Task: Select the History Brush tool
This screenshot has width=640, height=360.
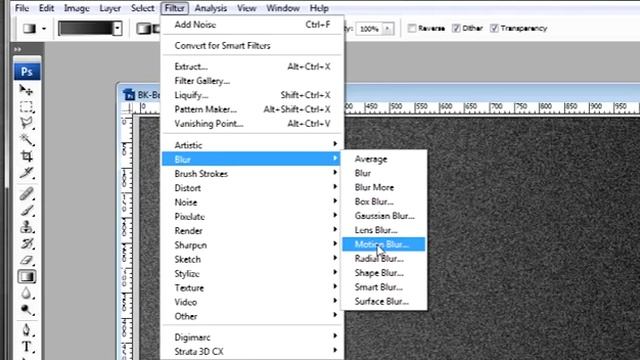Action: pos(27,243)
